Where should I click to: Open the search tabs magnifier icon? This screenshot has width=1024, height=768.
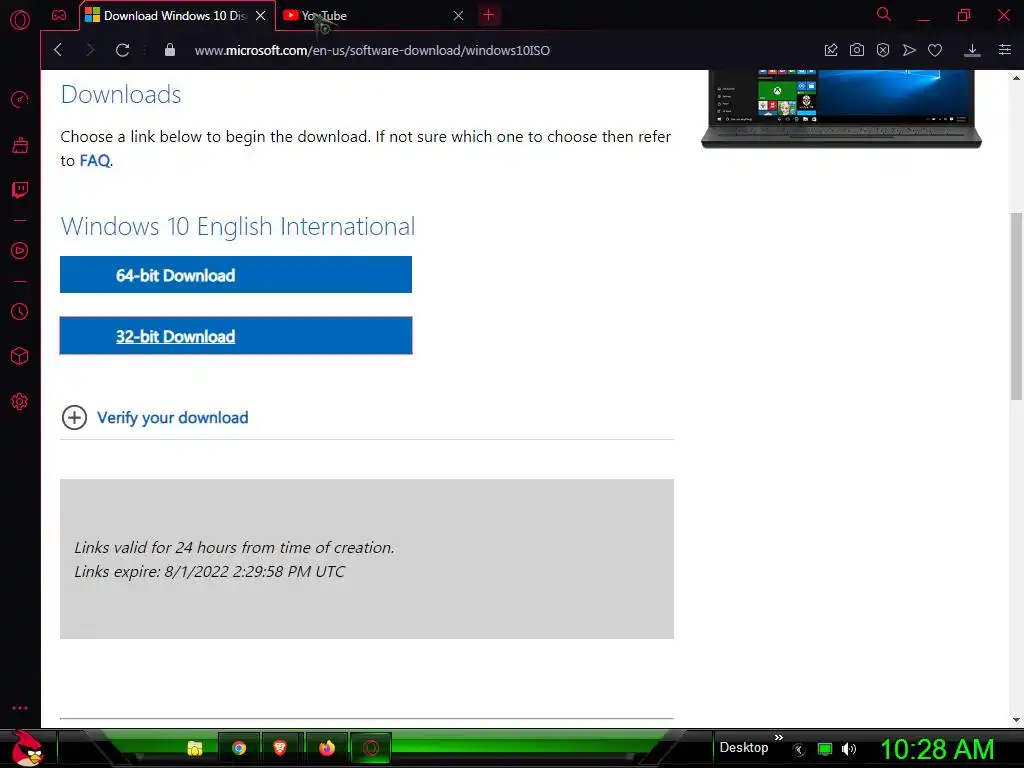(884, 14)
